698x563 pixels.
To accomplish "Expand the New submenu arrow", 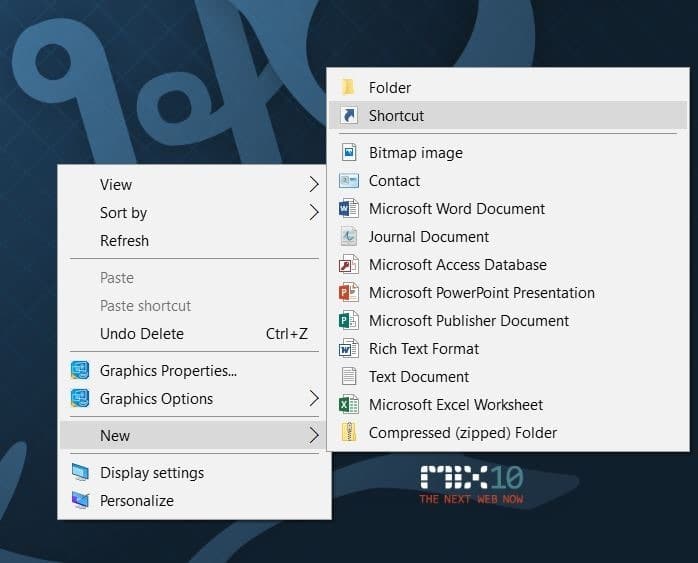I will [314, 435].
